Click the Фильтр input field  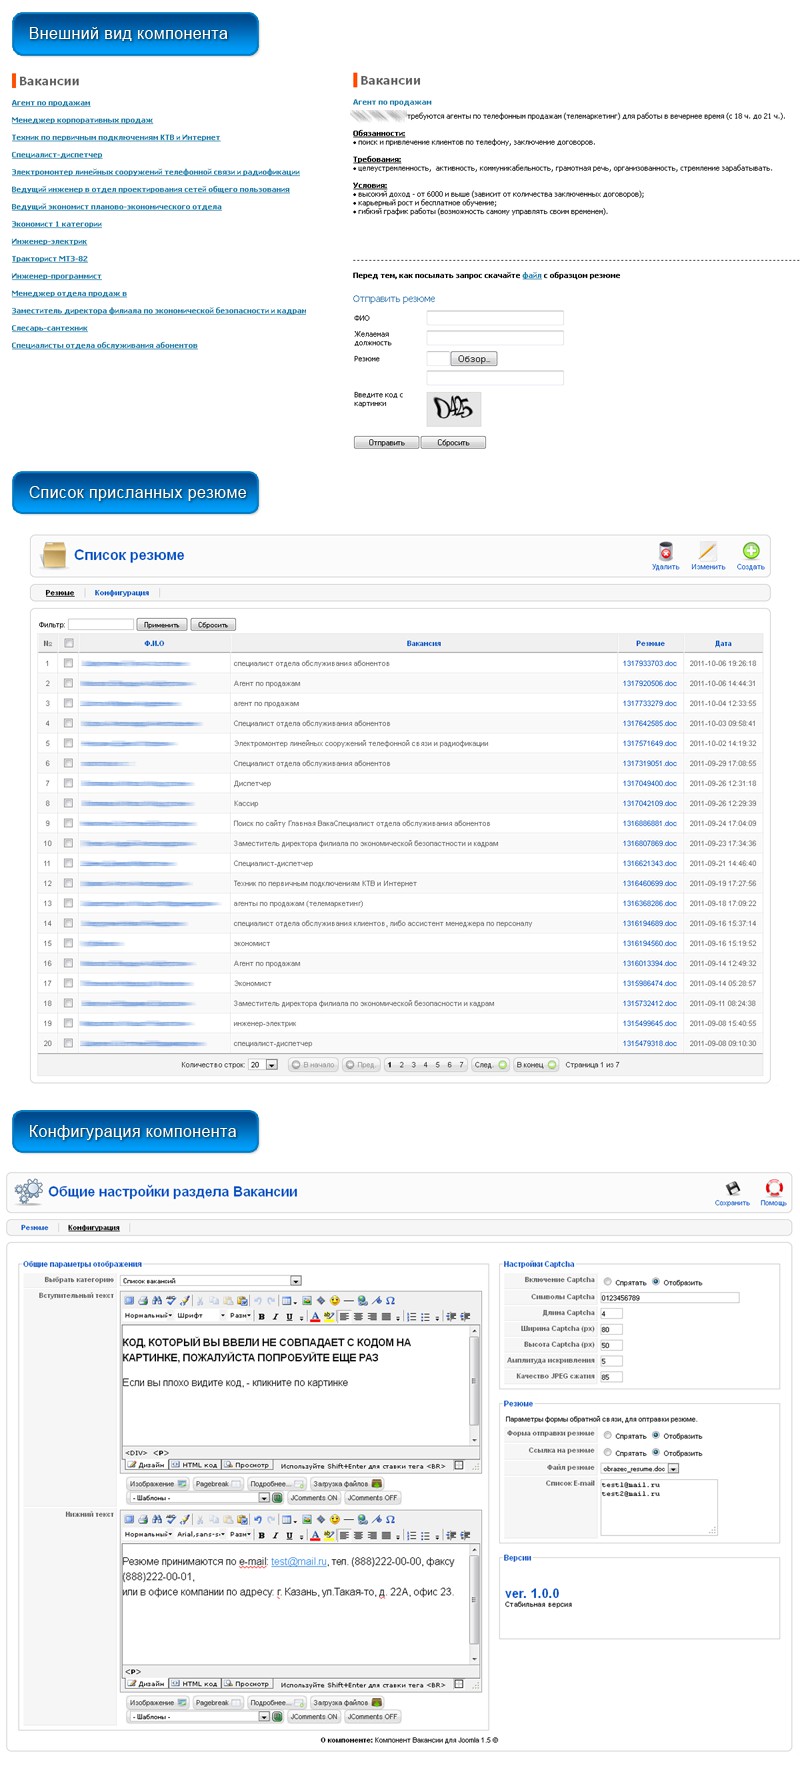pos(100,624)
